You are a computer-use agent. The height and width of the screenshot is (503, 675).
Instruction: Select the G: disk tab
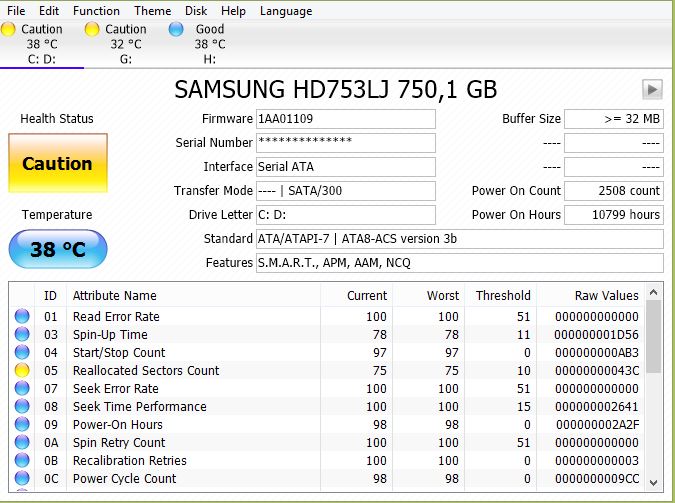[126, 44]
